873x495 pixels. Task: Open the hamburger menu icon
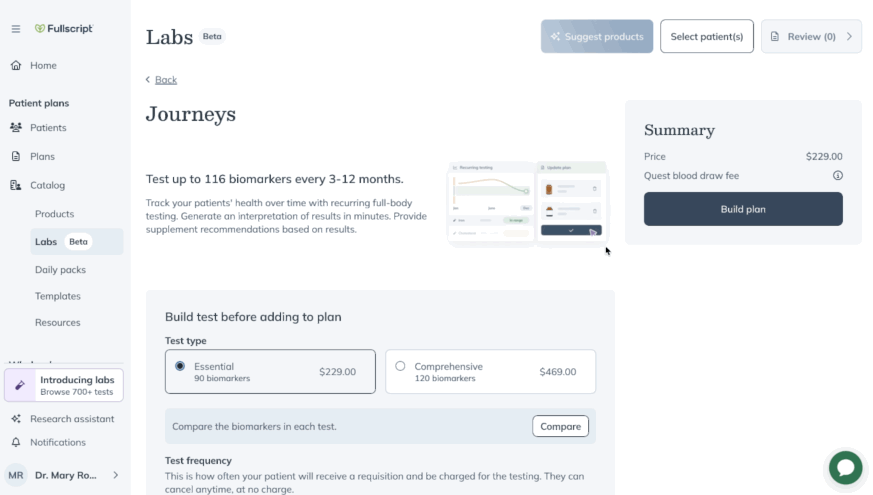point(16,28)
